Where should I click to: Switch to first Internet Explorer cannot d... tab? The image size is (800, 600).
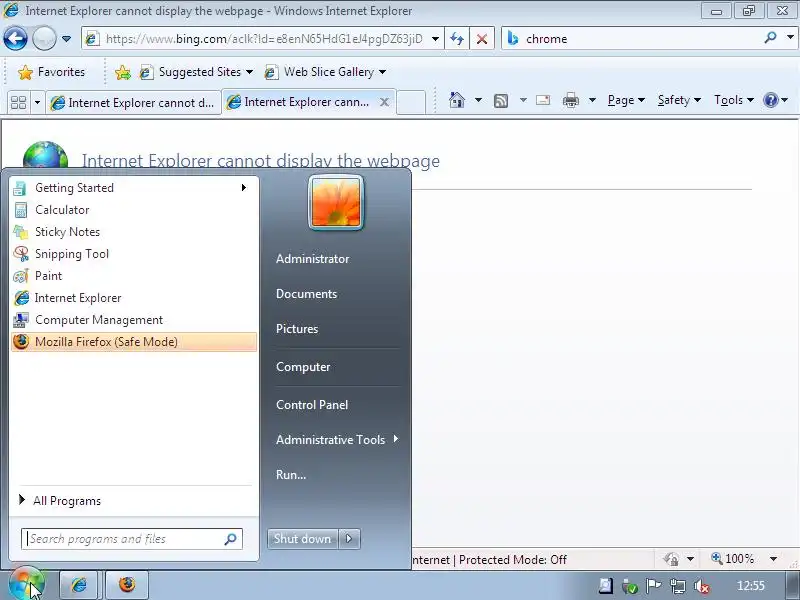(133, 103)
